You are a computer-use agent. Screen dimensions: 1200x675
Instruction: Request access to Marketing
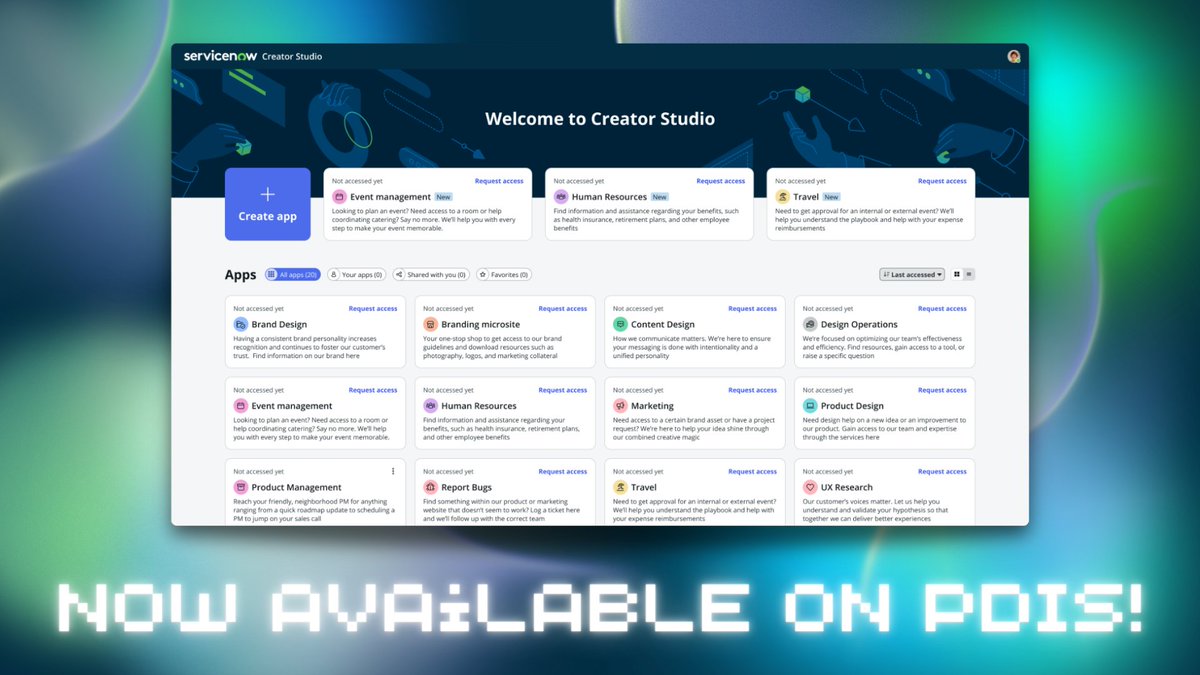[753, 390]
